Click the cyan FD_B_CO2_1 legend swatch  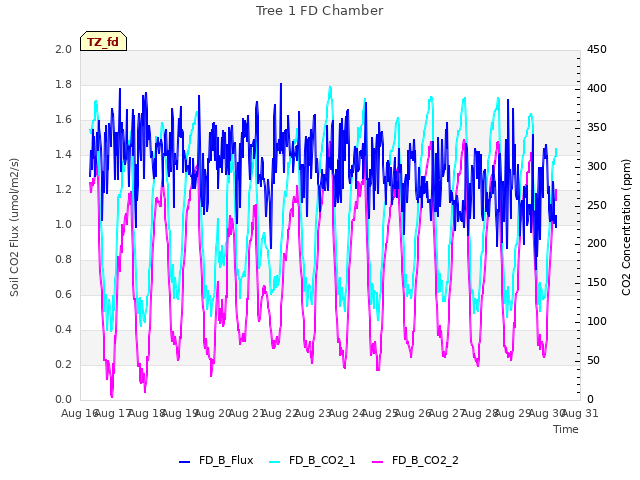275,462
